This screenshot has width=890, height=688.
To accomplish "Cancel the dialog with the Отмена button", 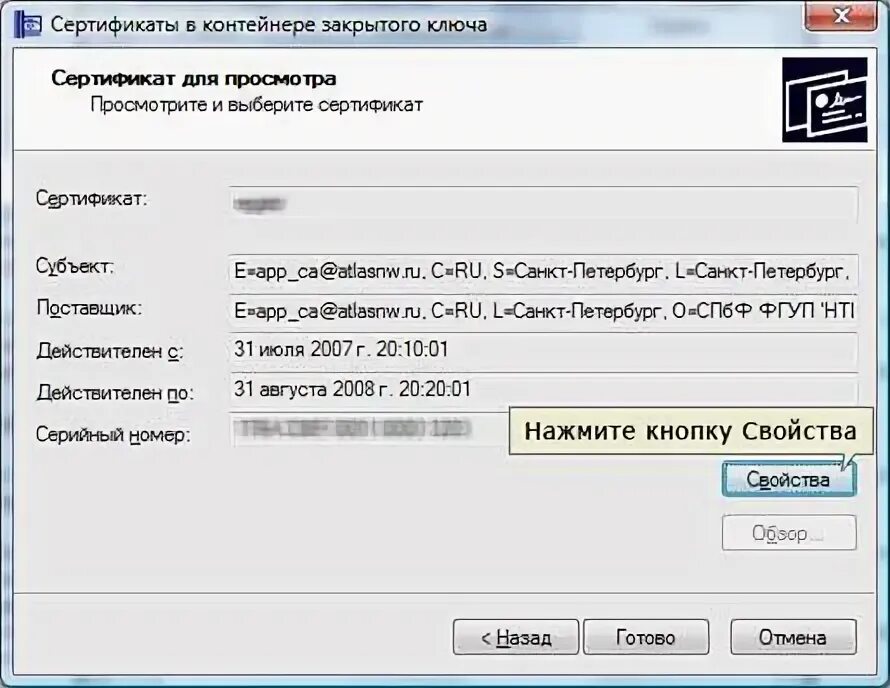I will pos(793,637).
